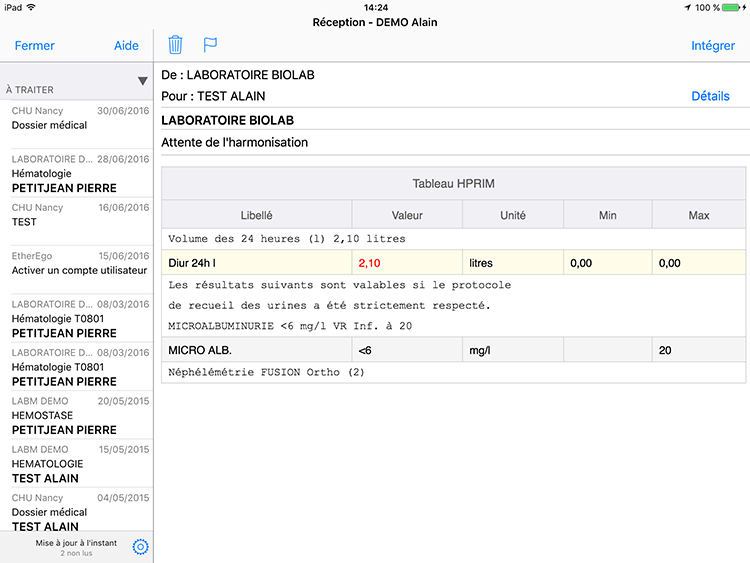
Task: Click the Libellé column header
Action: (256, 215)
